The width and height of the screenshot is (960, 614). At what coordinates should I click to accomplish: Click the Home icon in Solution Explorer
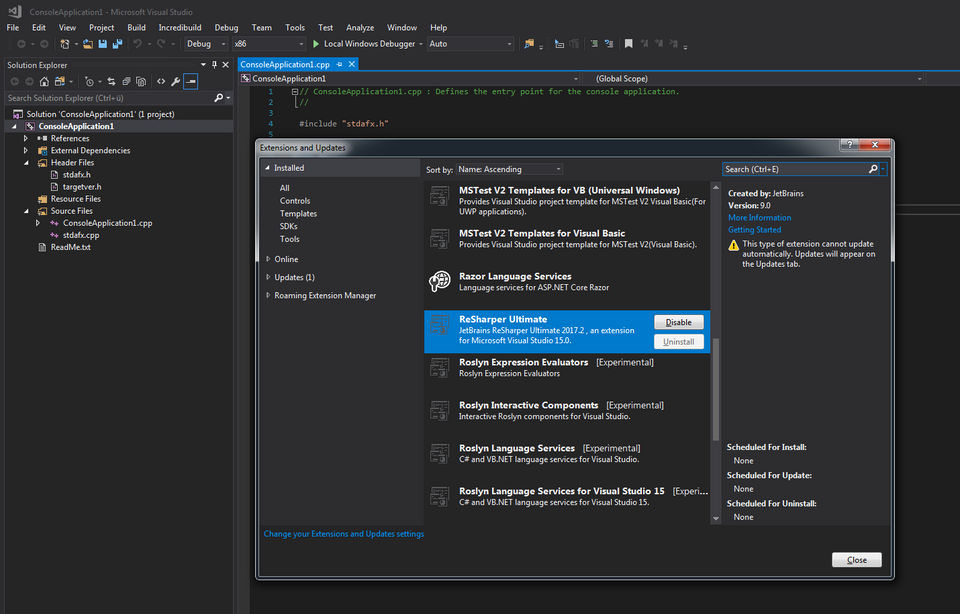(45, 81)
